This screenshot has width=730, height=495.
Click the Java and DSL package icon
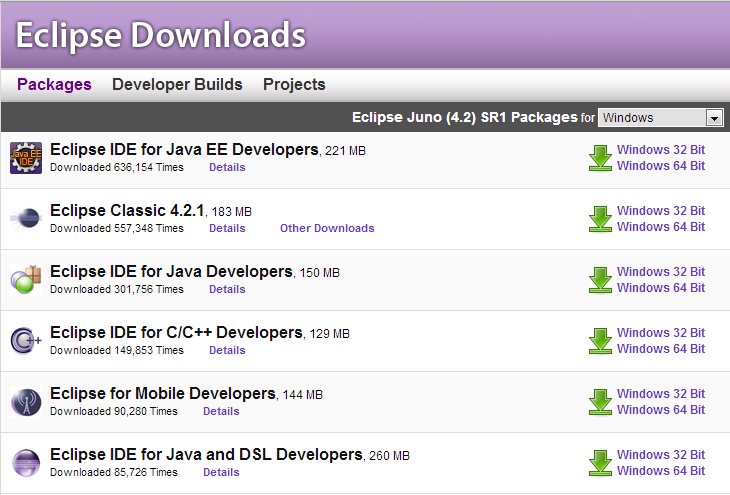point(25,463)
